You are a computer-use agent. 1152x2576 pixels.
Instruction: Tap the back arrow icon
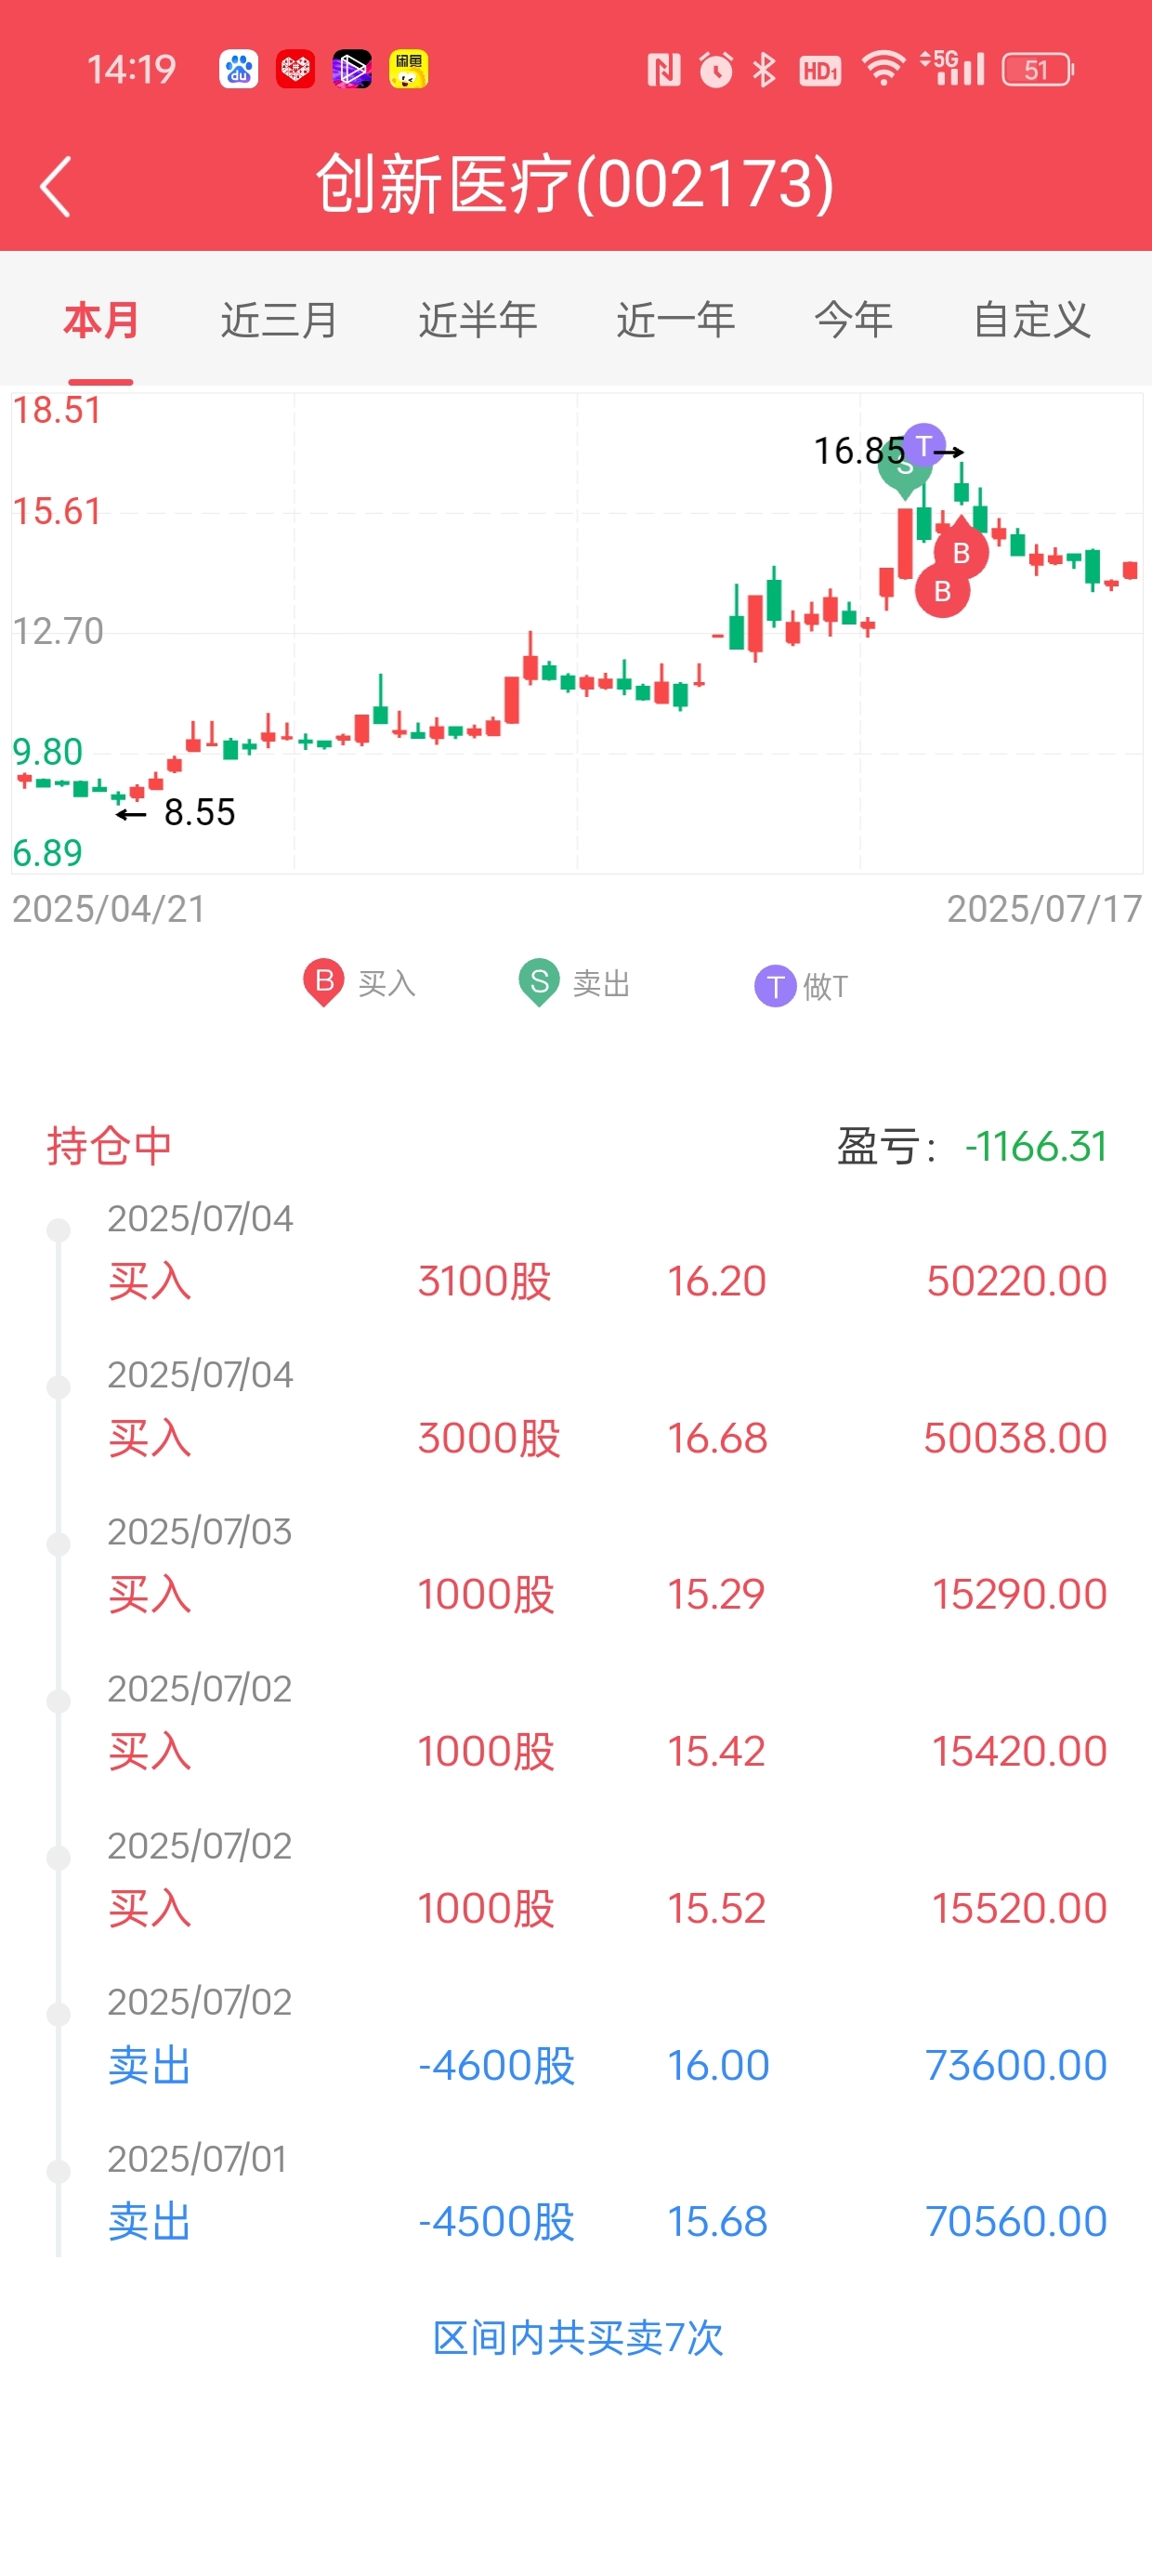55,186
